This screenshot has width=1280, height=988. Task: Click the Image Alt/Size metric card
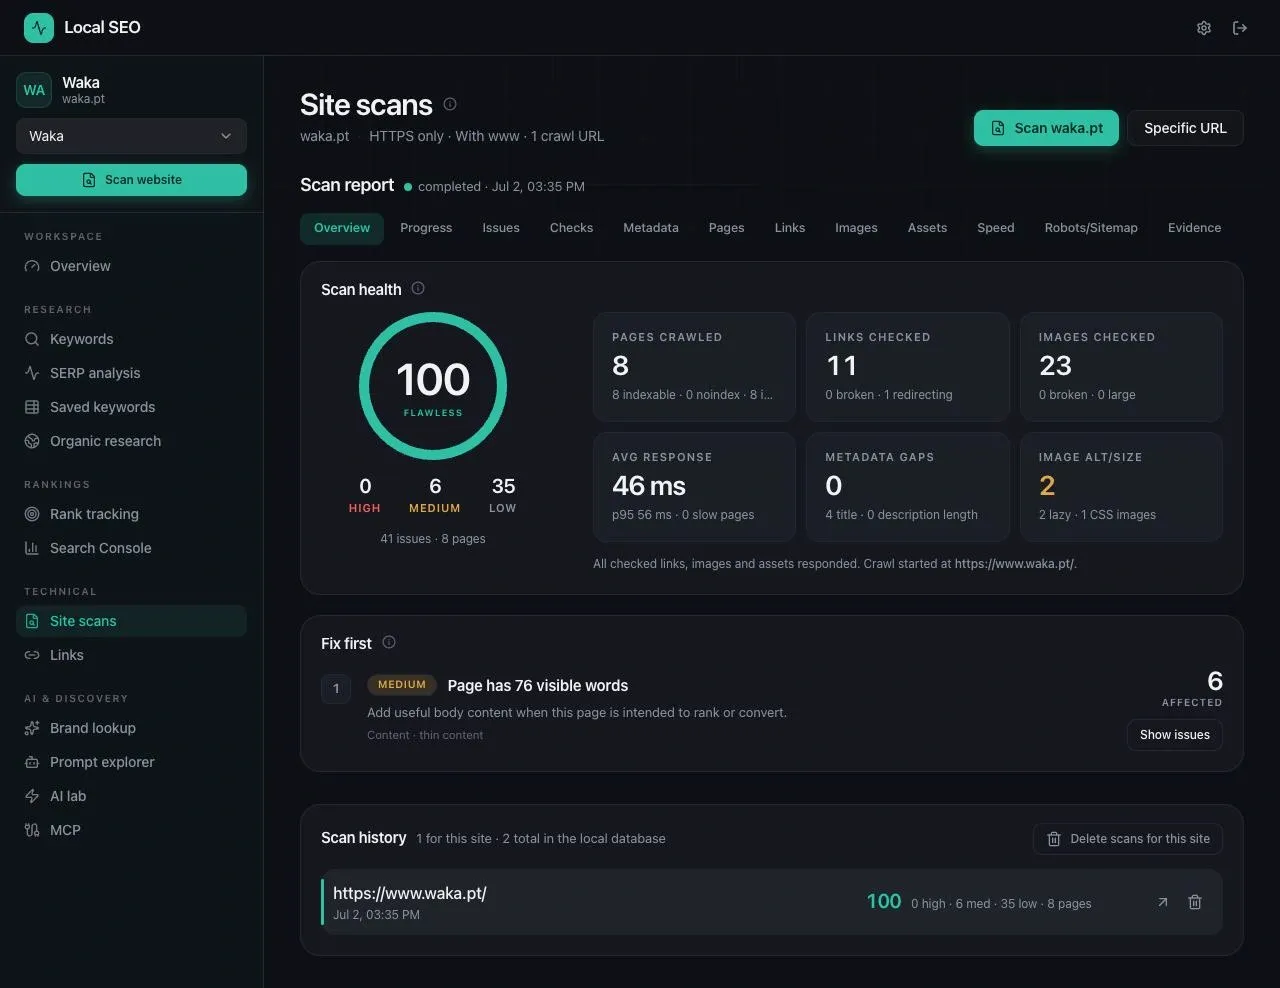pyautogui.click(x=1121, y=487)
